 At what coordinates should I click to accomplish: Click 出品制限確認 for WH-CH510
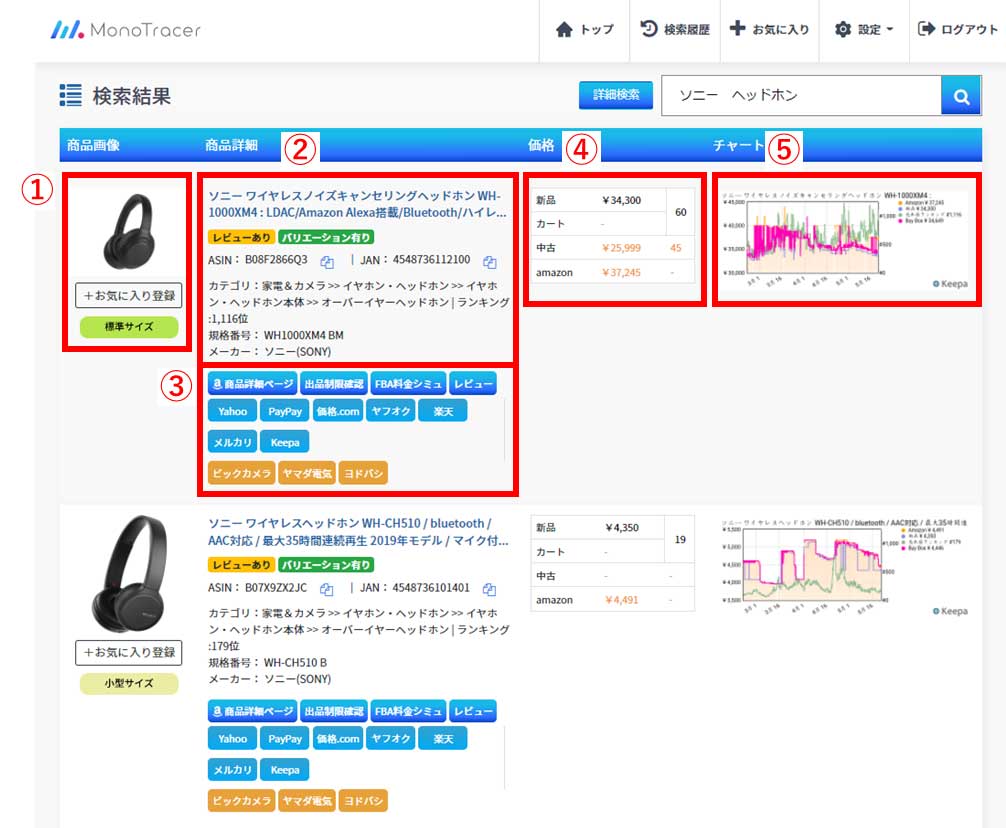point(334,711)
